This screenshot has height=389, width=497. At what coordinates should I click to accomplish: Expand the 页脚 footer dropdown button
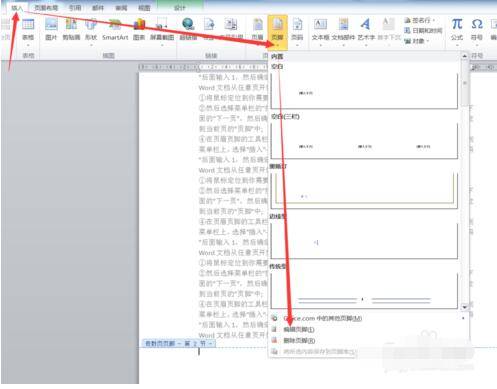[277, 32]
